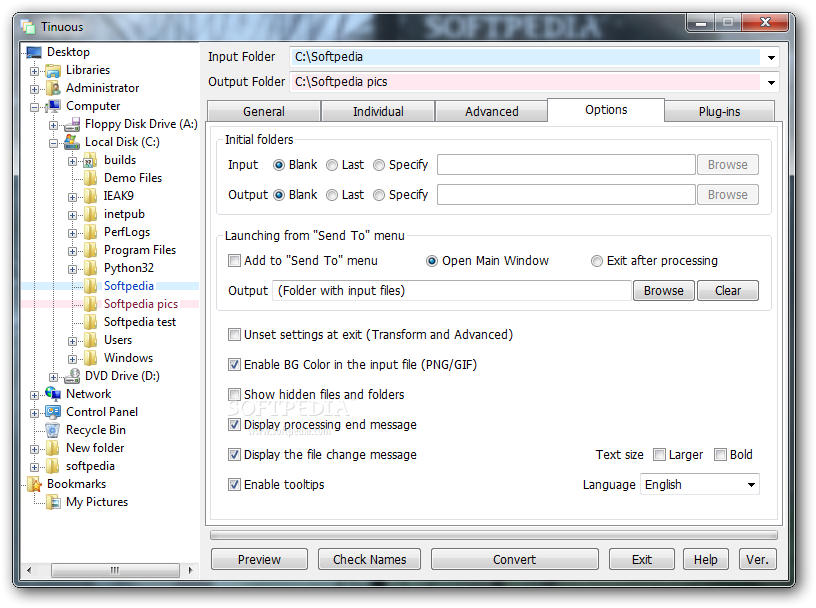
Task: Click the Users folder icon
Action: click(x=91, y=340)
